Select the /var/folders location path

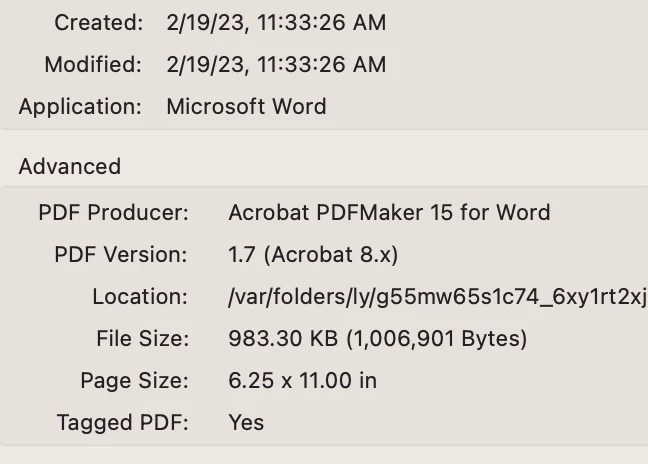coord(437,297)
